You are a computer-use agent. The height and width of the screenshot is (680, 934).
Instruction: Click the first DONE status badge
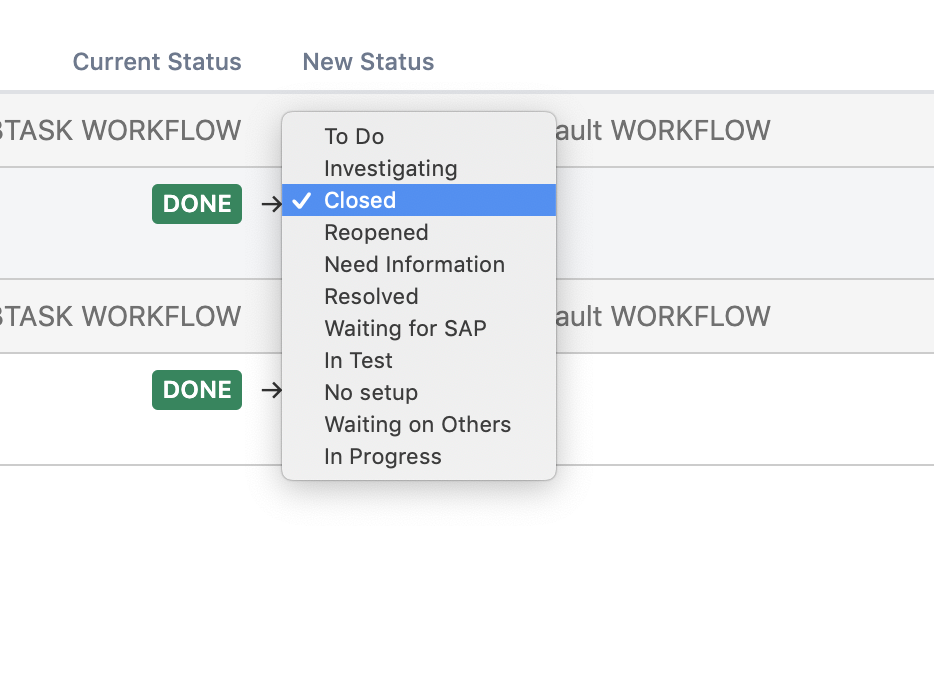click(x=197, y=204)
